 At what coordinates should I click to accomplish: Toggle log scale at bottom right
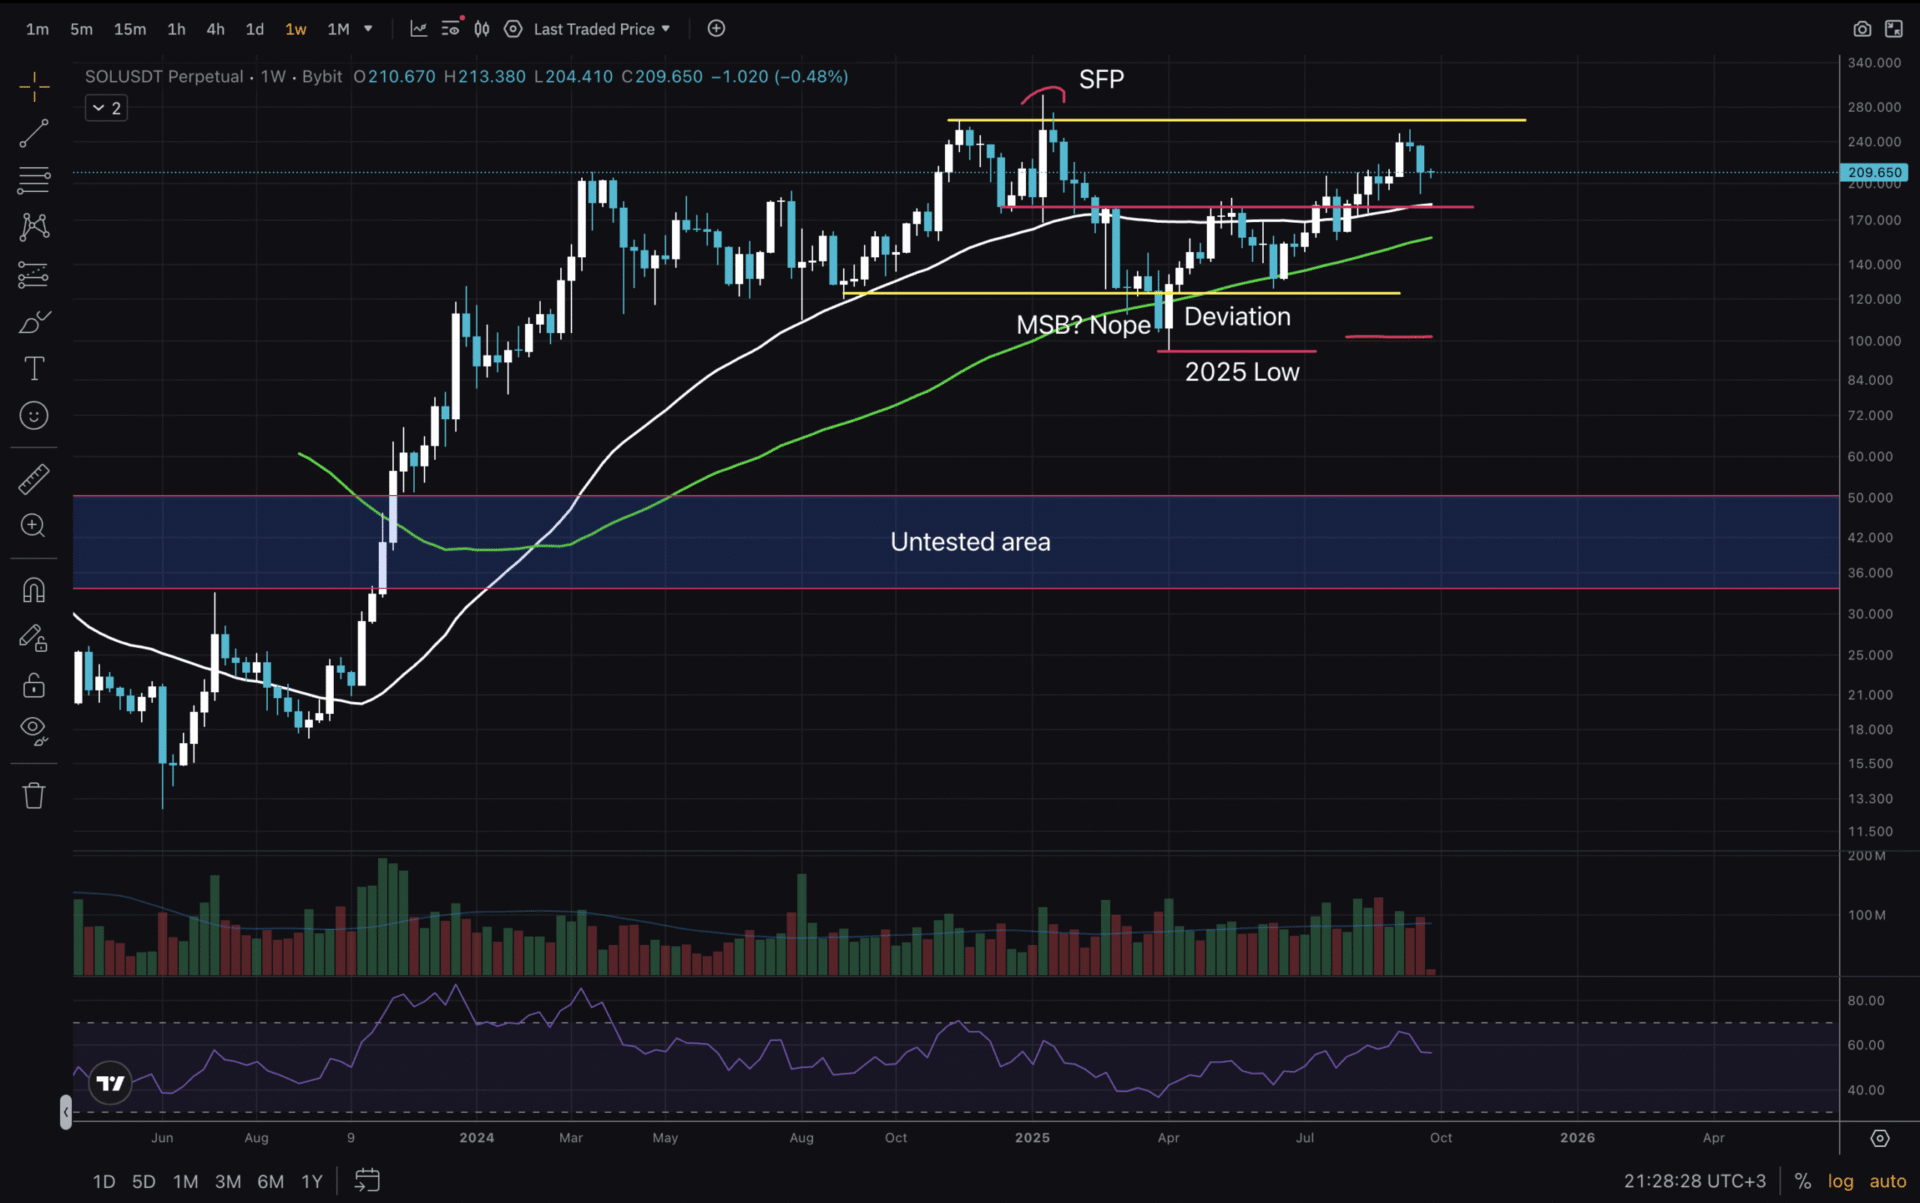click(x=1840, y=1181)
